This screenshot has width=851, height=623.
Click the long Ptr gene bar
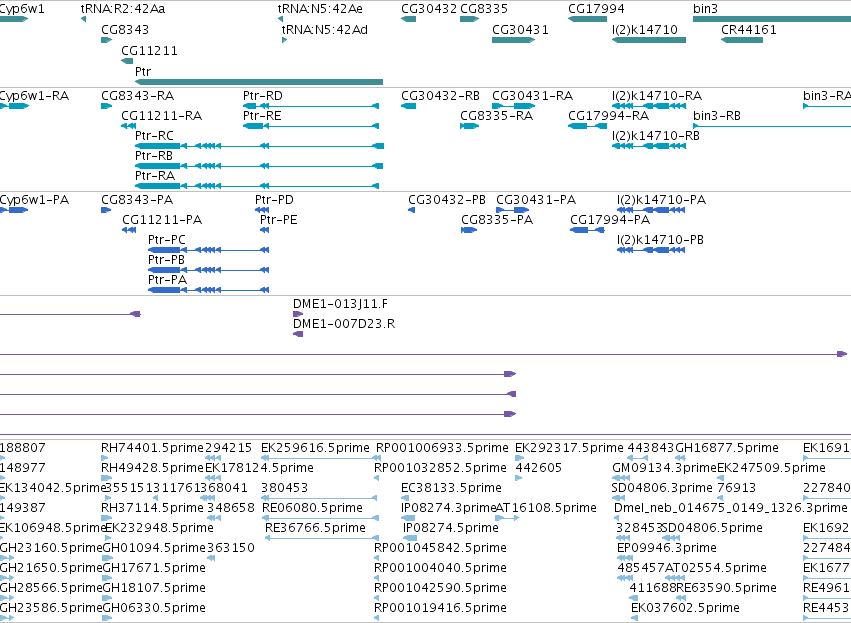point(259,82)
